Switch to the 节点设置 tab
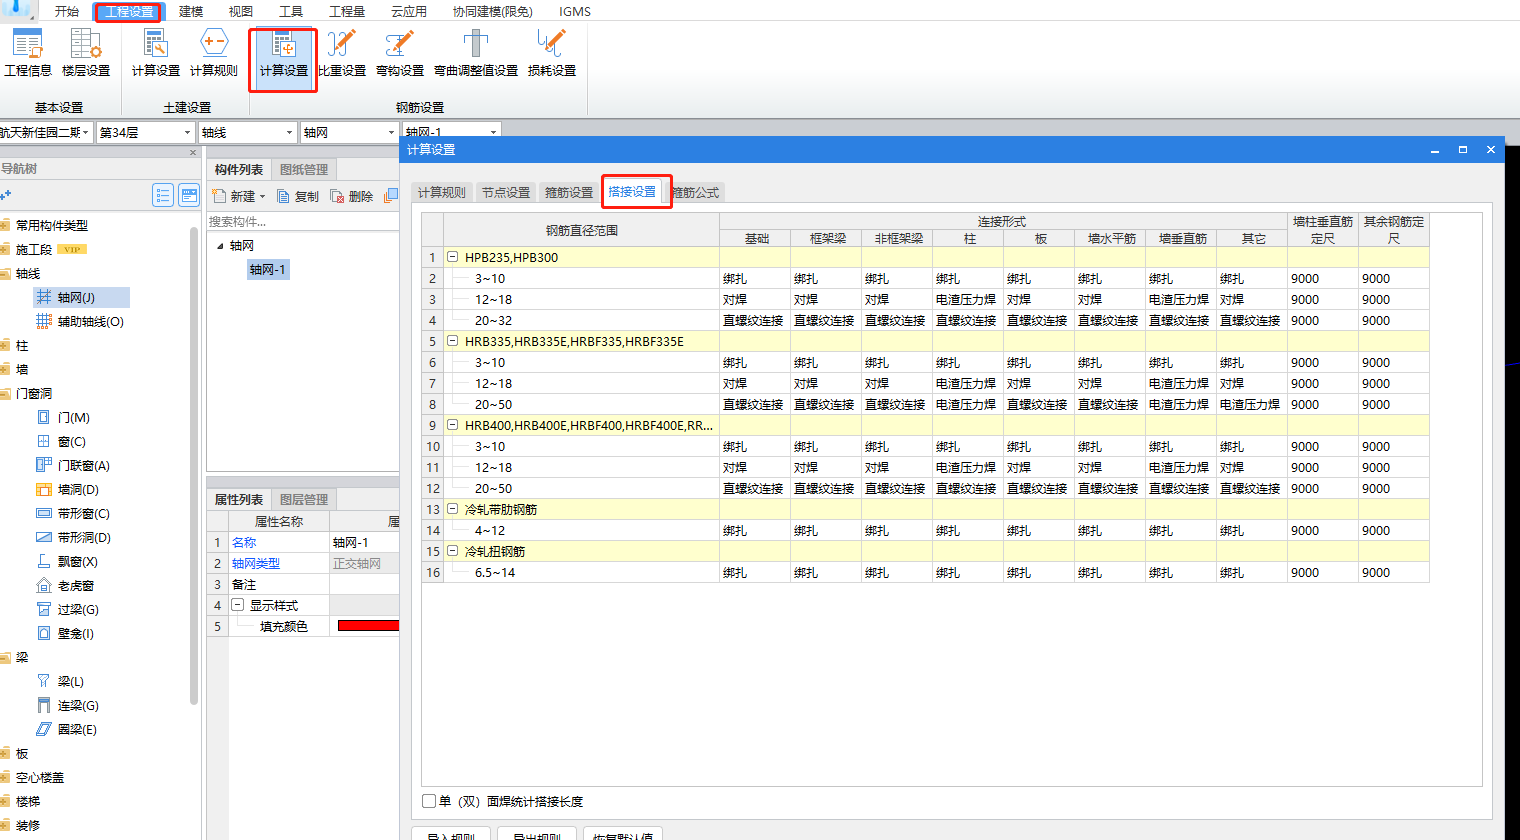 (x=506, y=192)
